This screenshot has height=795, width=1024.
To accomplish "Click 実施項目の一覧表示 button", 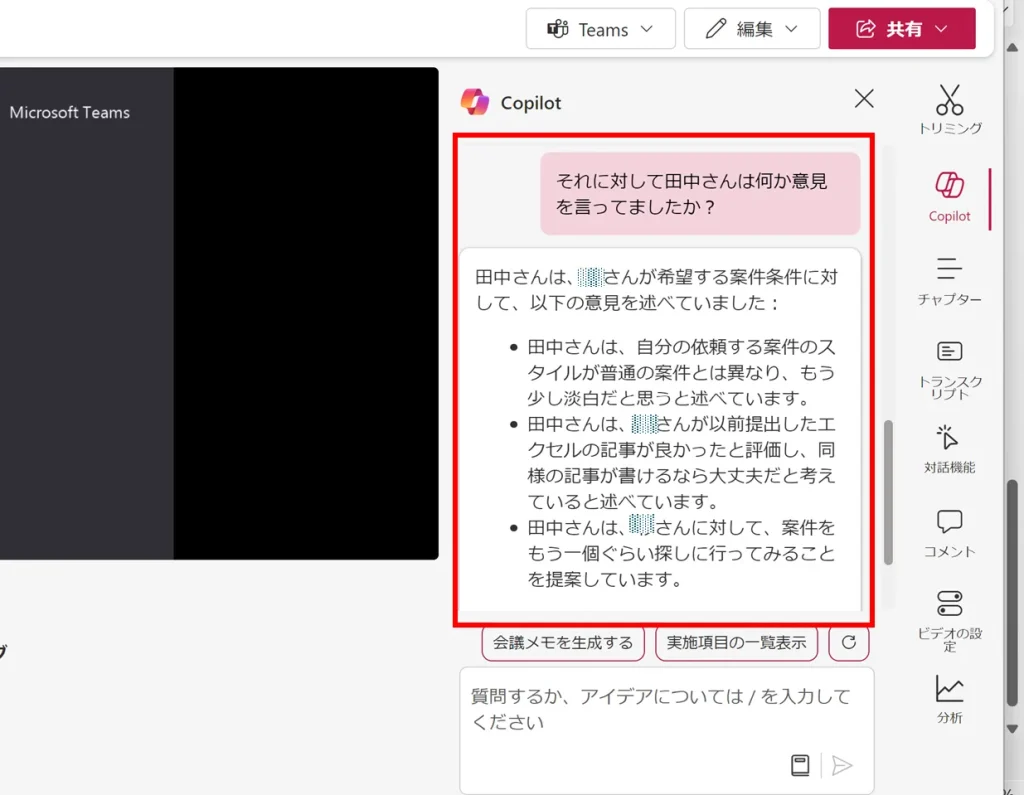I will [x=736, y=643].
